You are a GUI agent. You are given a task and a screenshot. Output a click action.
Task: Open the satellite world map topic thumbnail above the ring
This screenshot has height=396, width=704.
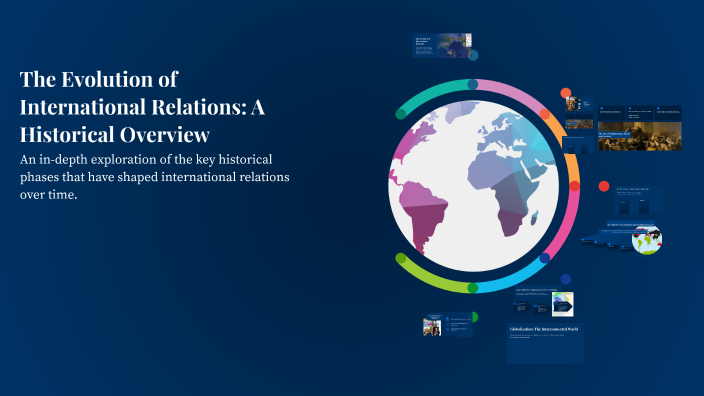(x=442, y=45)
